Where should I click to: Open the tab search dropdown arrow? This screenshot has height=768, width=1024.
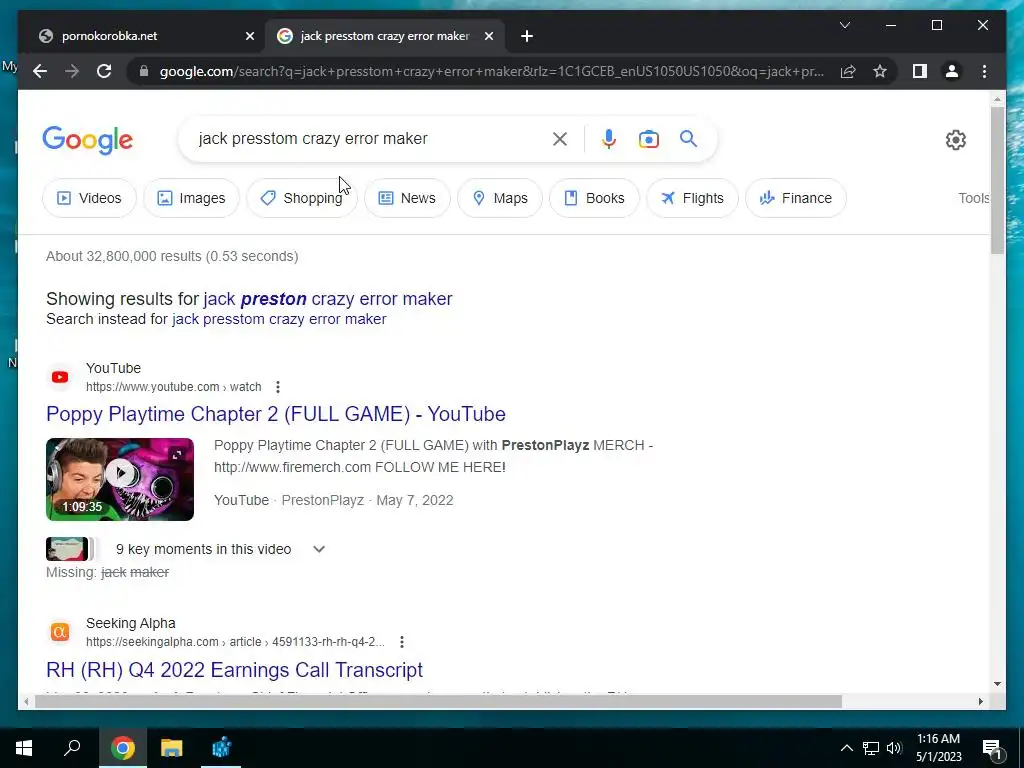(x=844, y=25)
